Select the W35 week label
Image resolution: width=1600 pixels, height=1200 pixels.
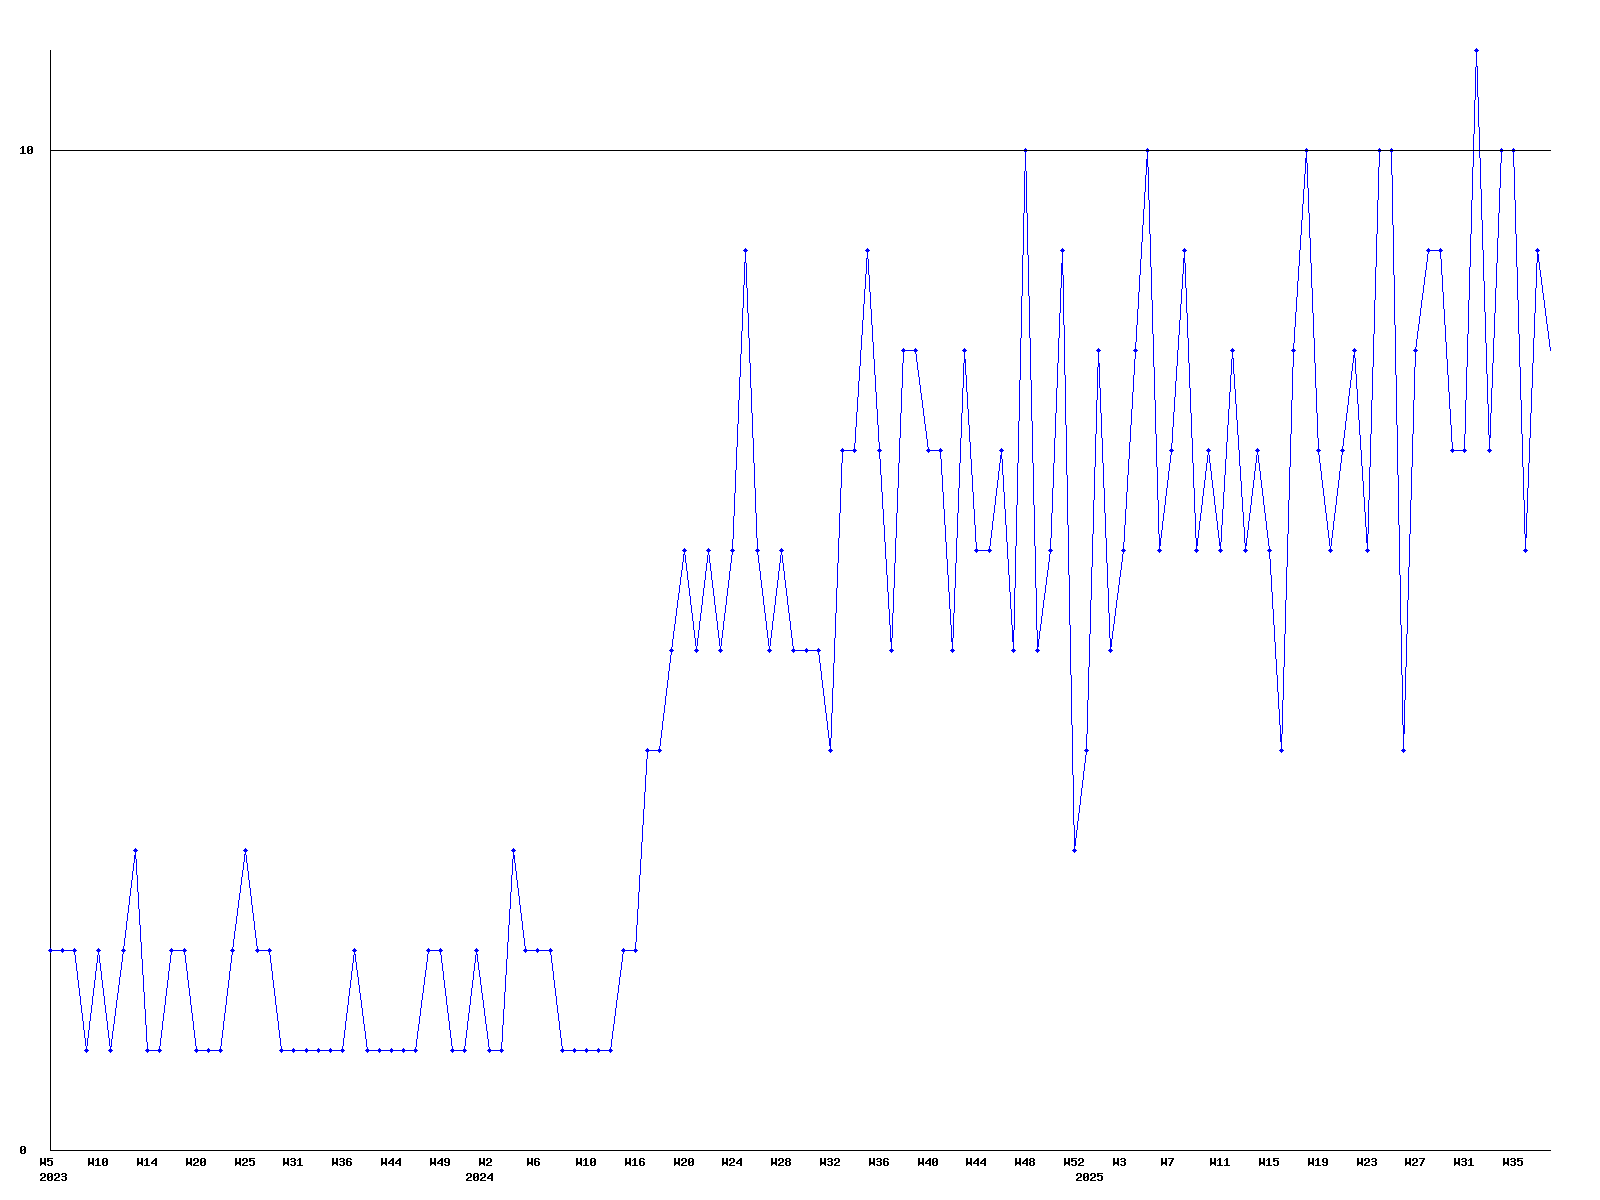click(1513, 1162)
